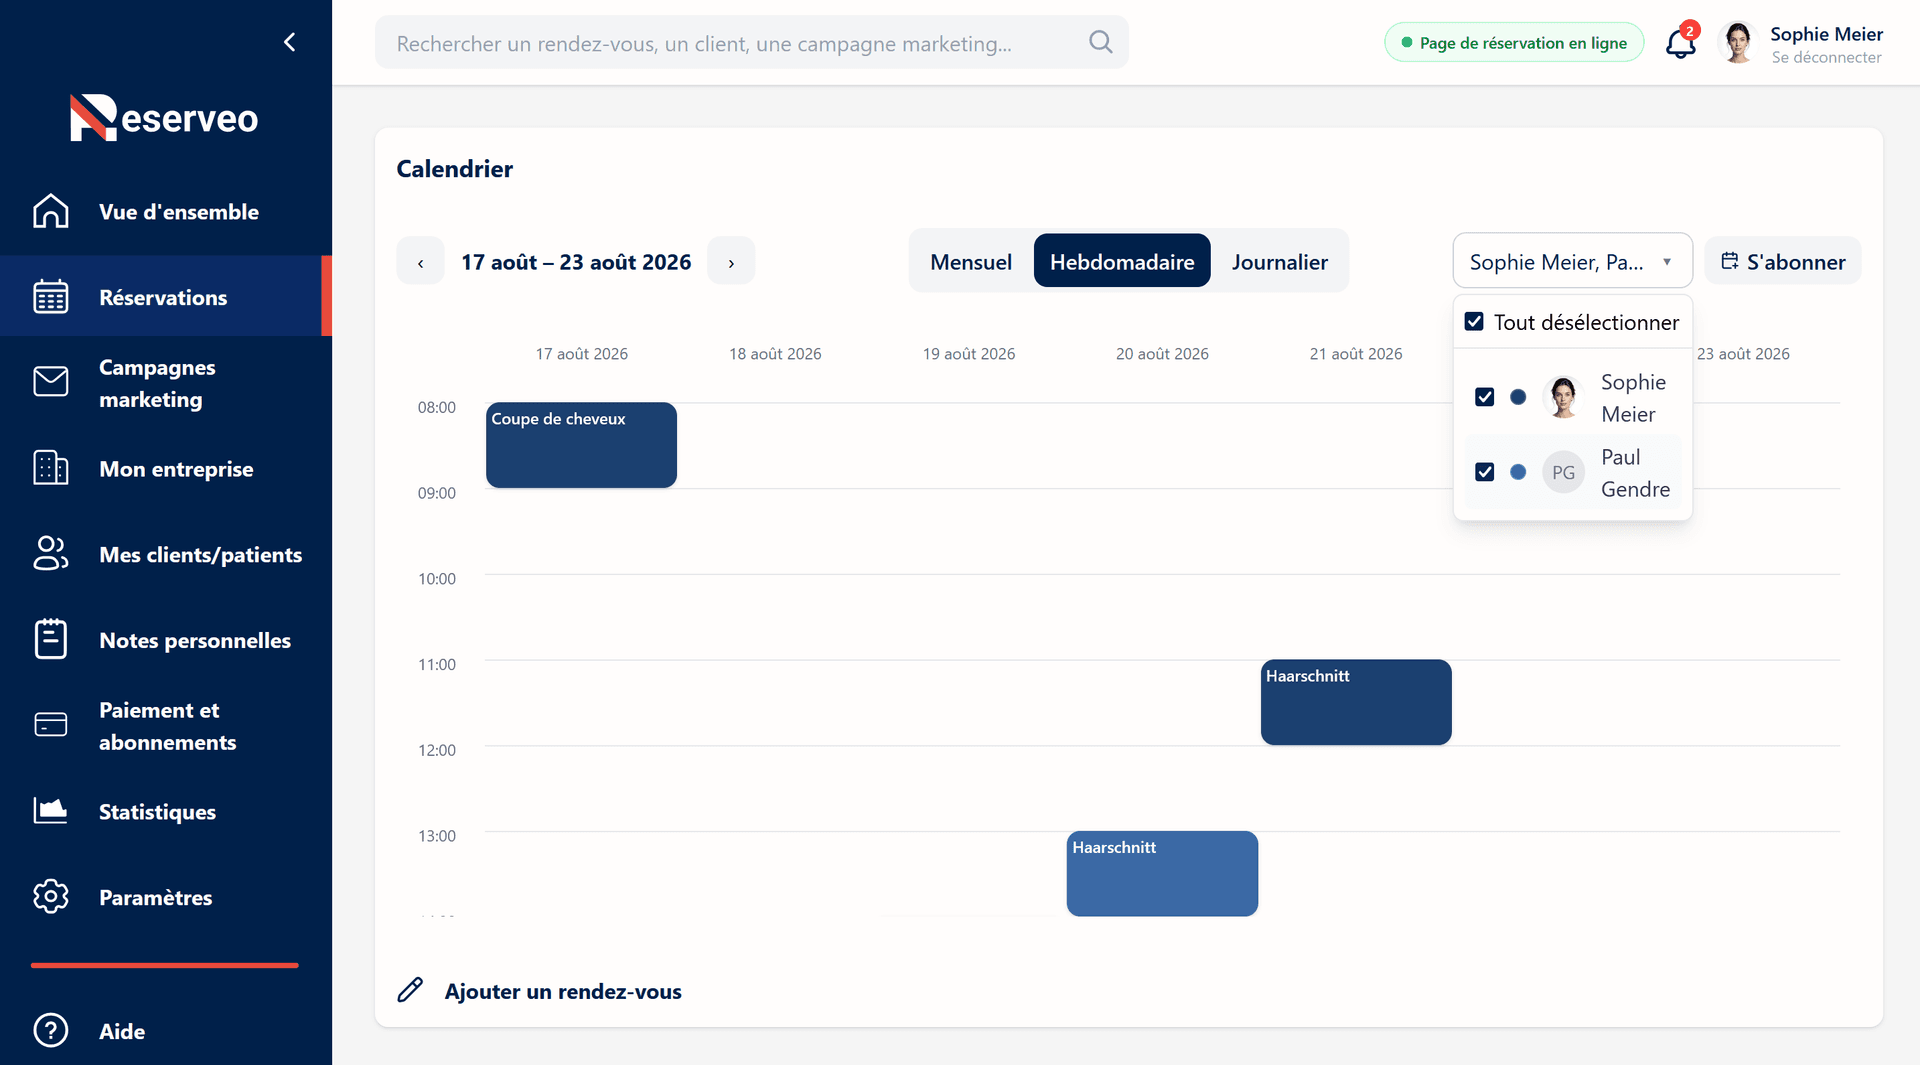The image size is (1920, 1065).
Task: Uncheck Sophie Meier in staff list
Action: (x=1485, y=397)
